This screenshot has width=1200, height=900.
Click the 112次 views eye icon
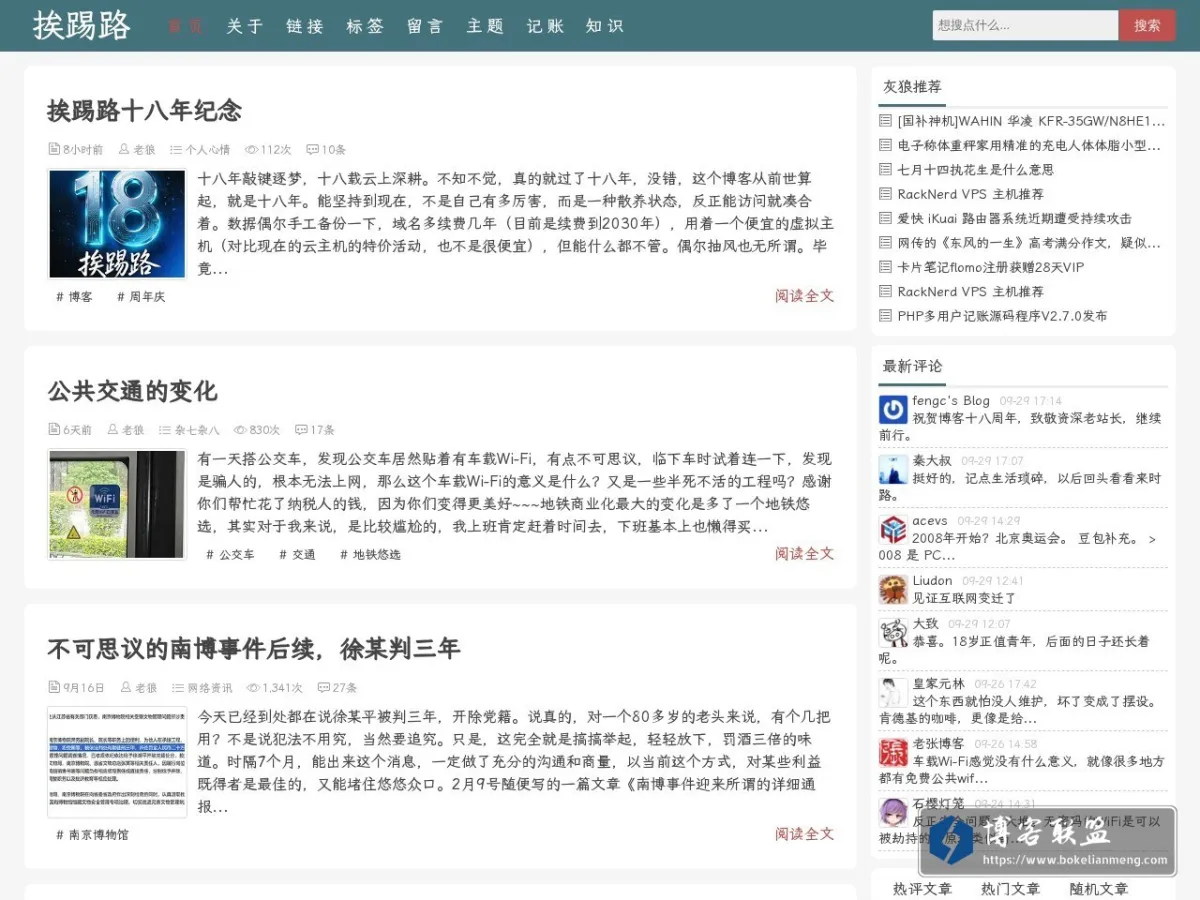(251, 150)
